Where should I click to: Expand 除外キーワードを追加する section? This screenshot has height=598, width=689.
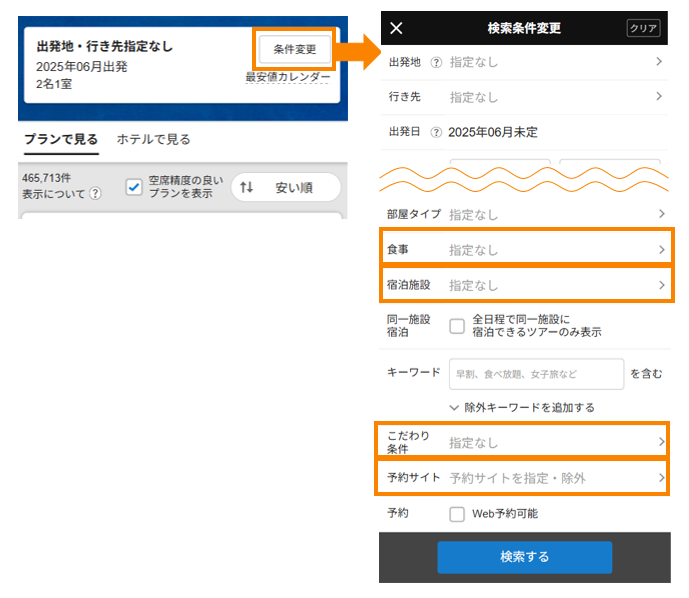coord(522,407)
